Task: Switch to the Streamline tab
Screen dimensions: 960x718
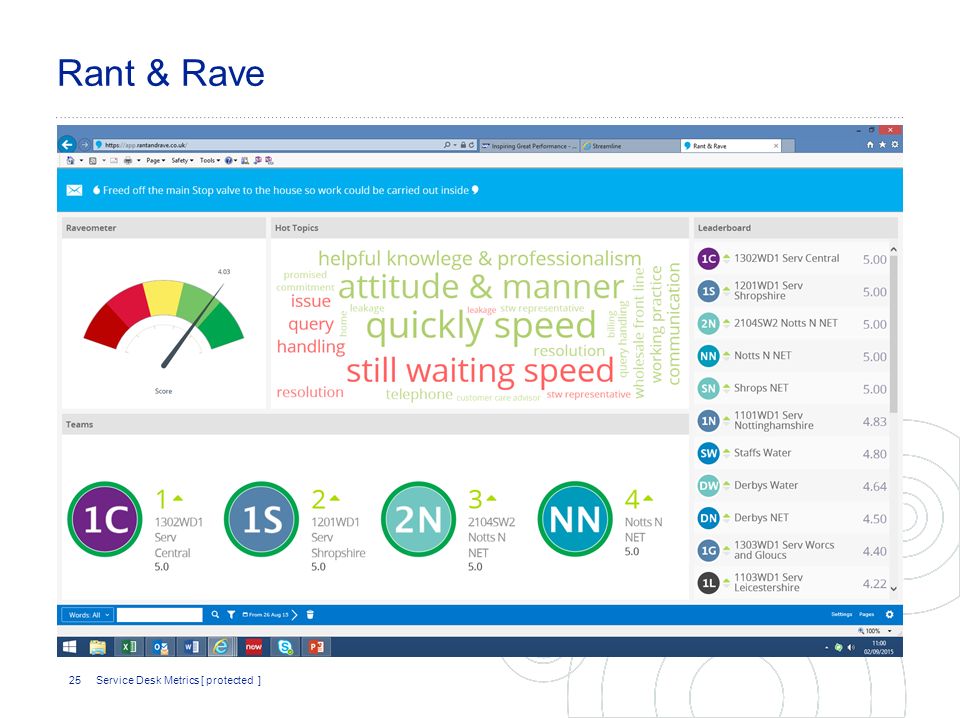Action: [x=629, y=146]
